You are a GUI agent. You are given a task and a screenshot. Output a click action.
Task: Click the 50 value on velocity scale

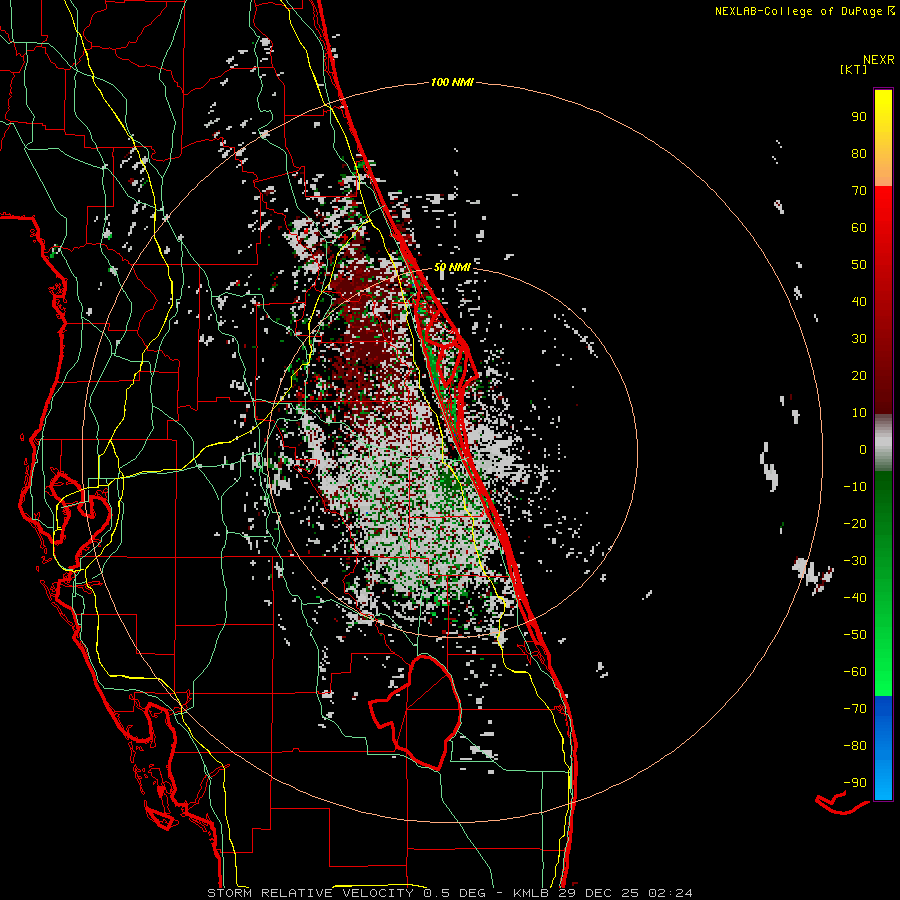coord(859,265)
